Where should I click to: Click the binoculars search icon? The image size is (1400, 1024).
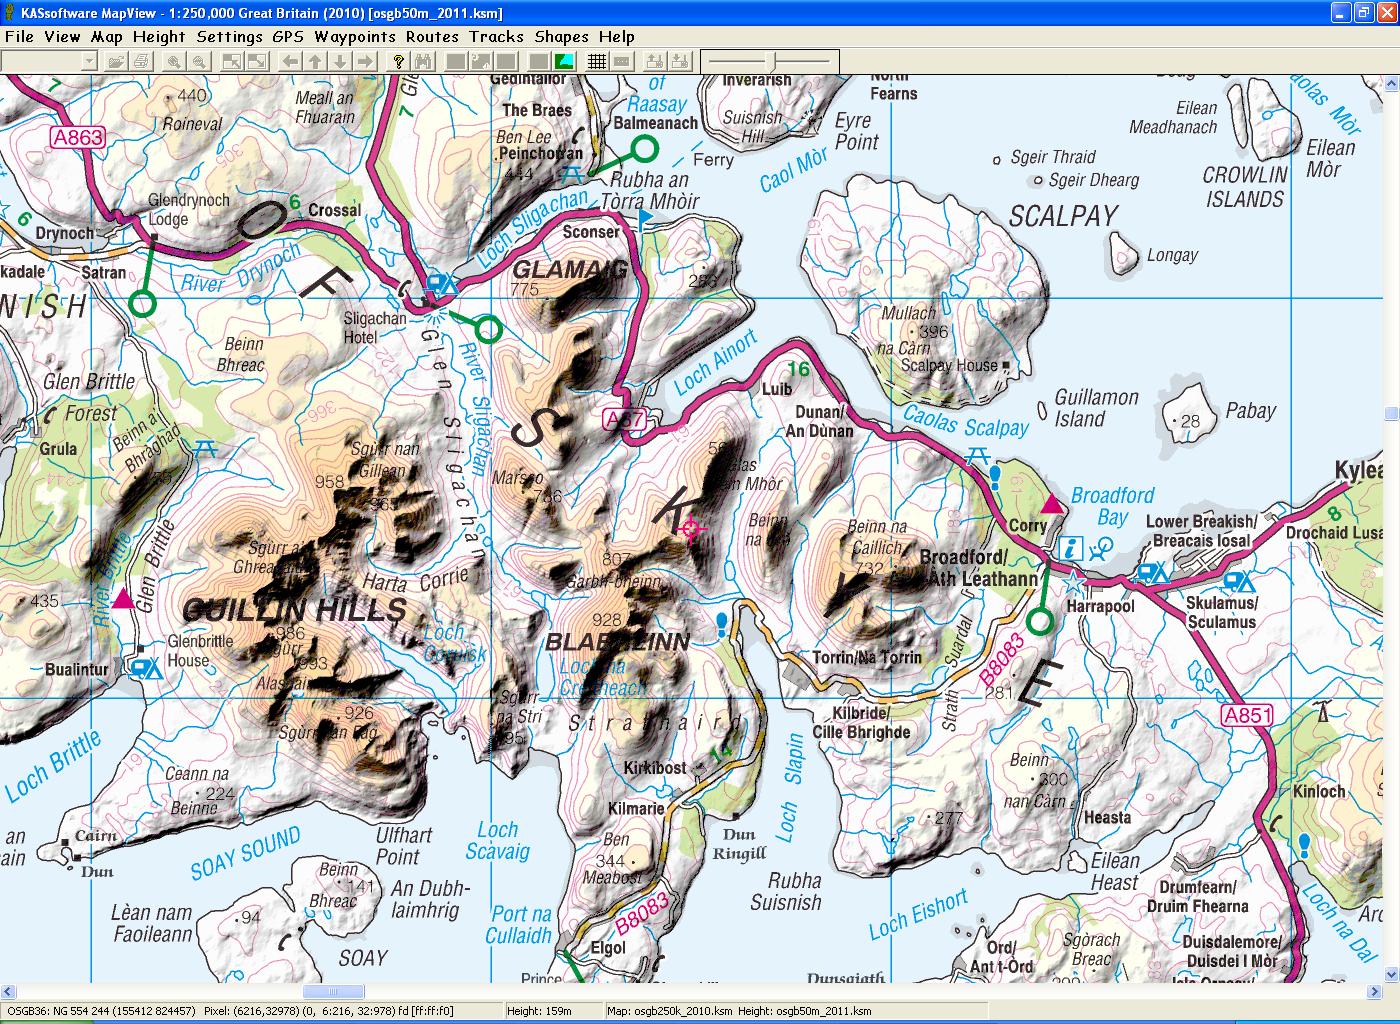click(423, 62)
